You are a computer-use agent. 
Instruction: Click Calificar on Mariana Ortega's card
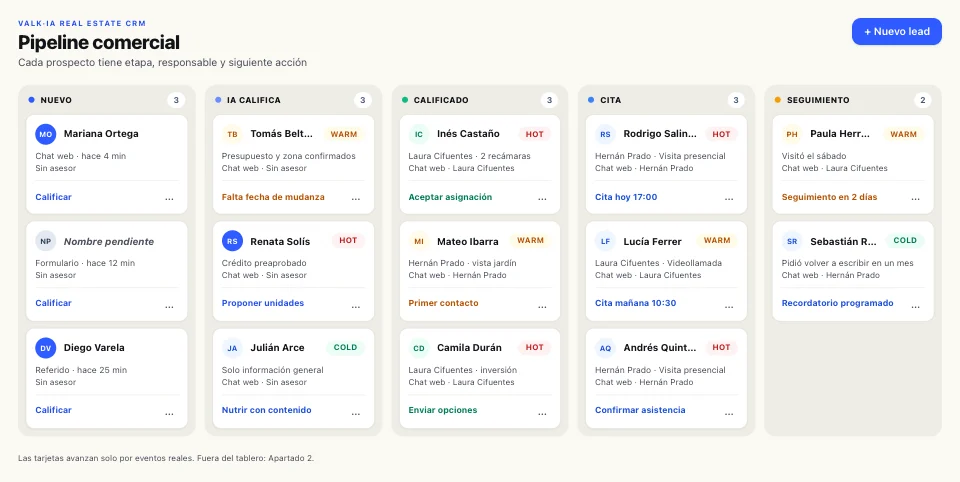(x=53, y=197)
